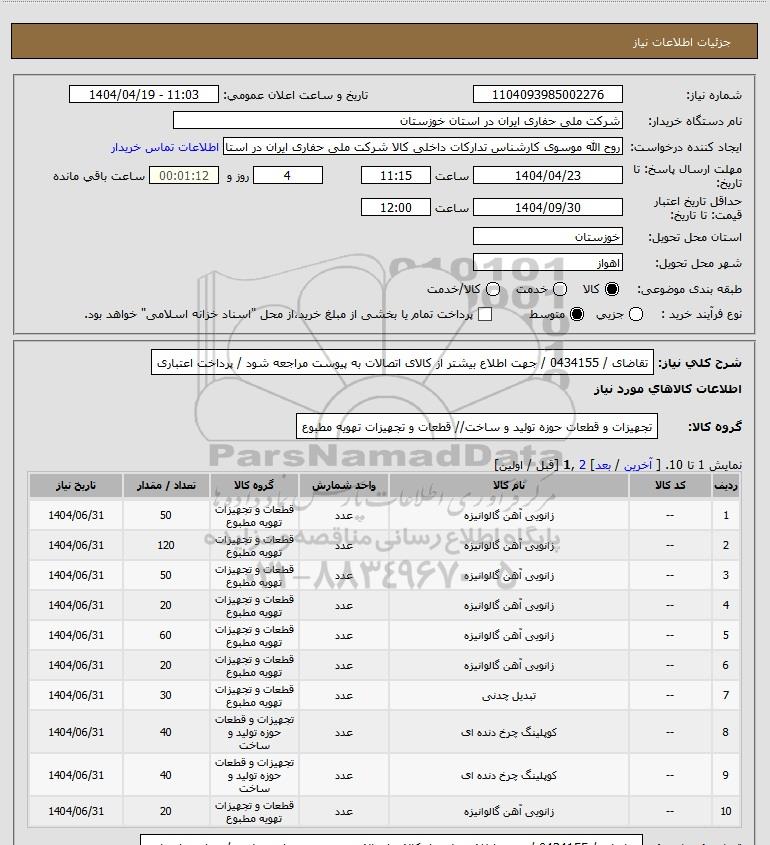This screenshot has height=845, width=770.
Task: Select the خدمت radio button
Action: click(x=560, y=289)
